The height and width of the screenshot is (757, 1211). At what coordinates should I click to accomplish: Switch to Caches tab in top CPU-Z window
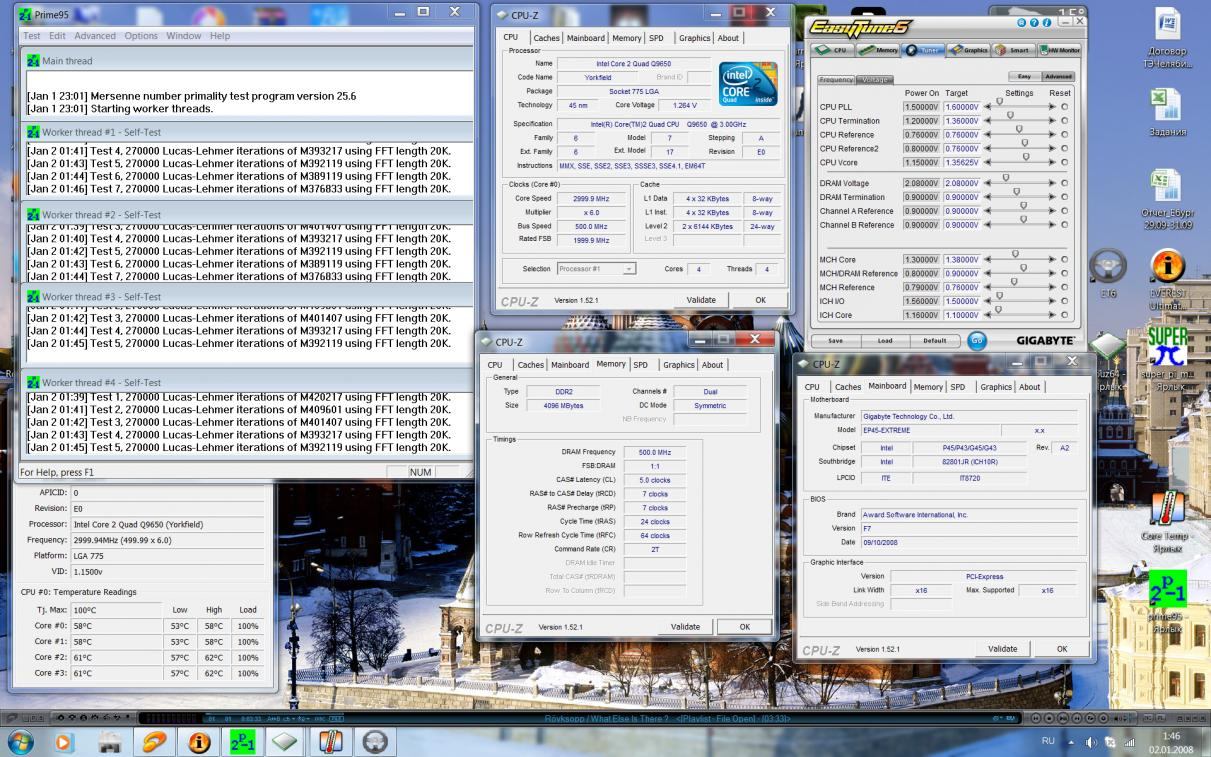coord(546,38)
